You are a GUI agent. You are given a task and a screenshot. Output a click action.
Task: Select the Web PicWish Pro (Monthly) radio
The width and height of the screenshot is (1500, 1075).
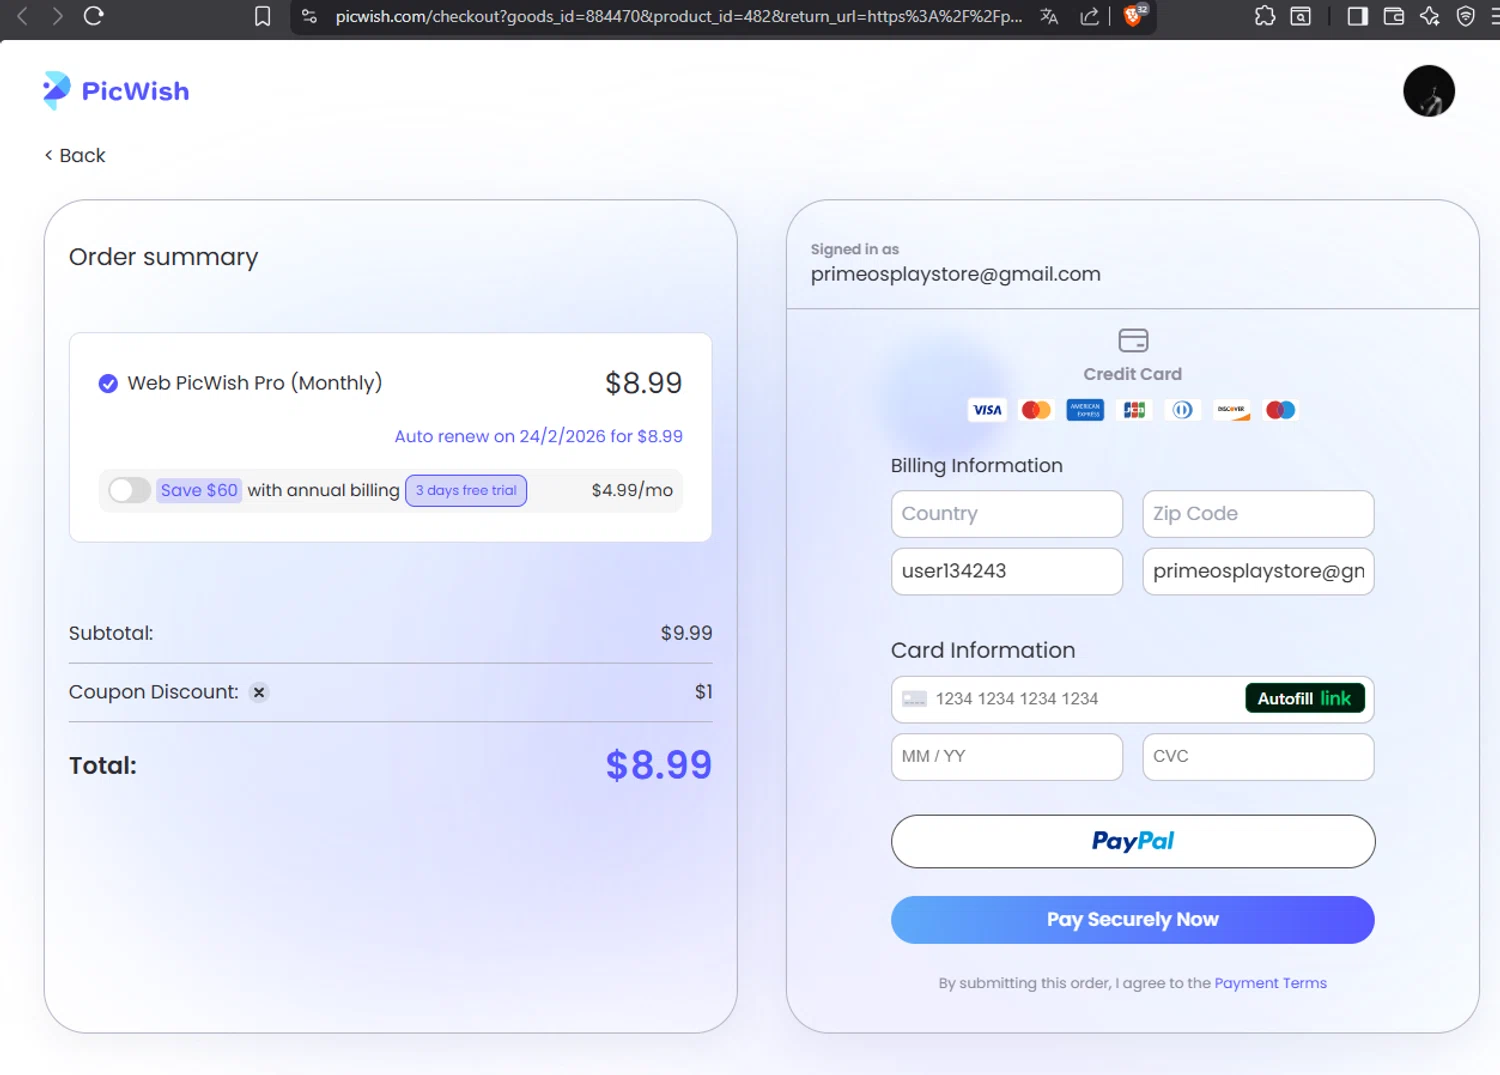108,383
